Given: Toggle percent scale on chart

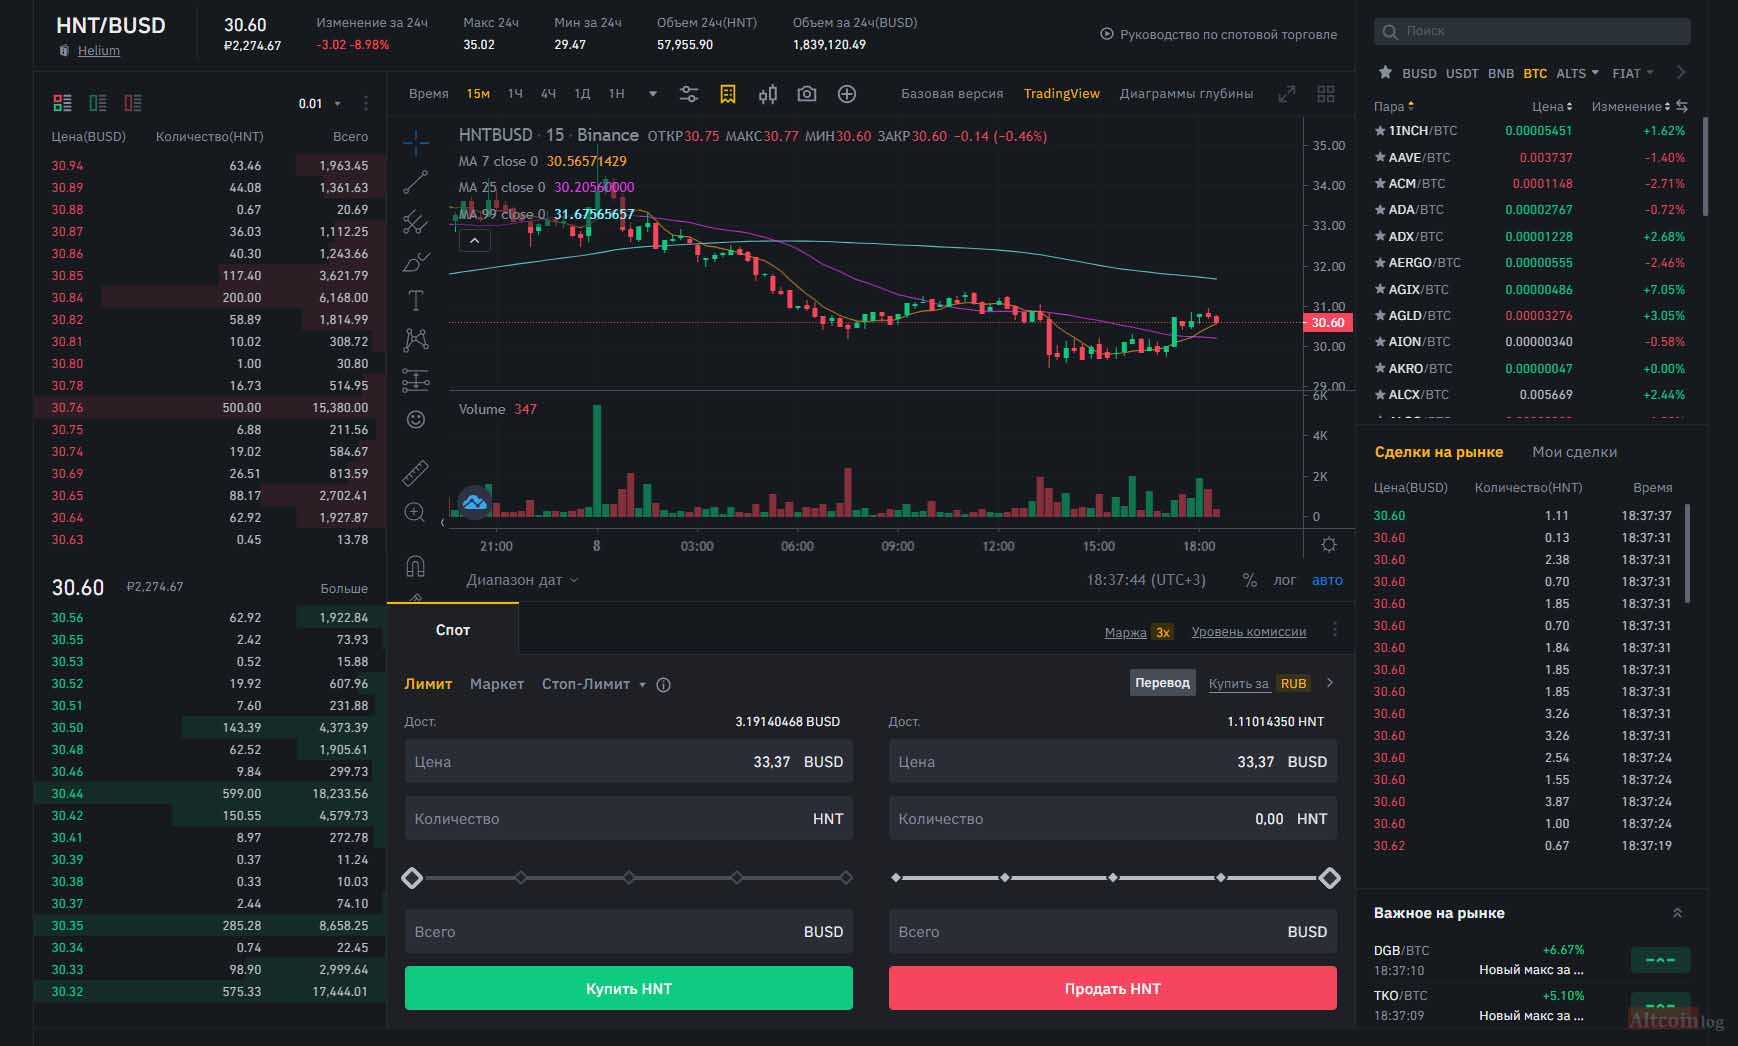Looking at the screenshot, I should click(1249, 580).
